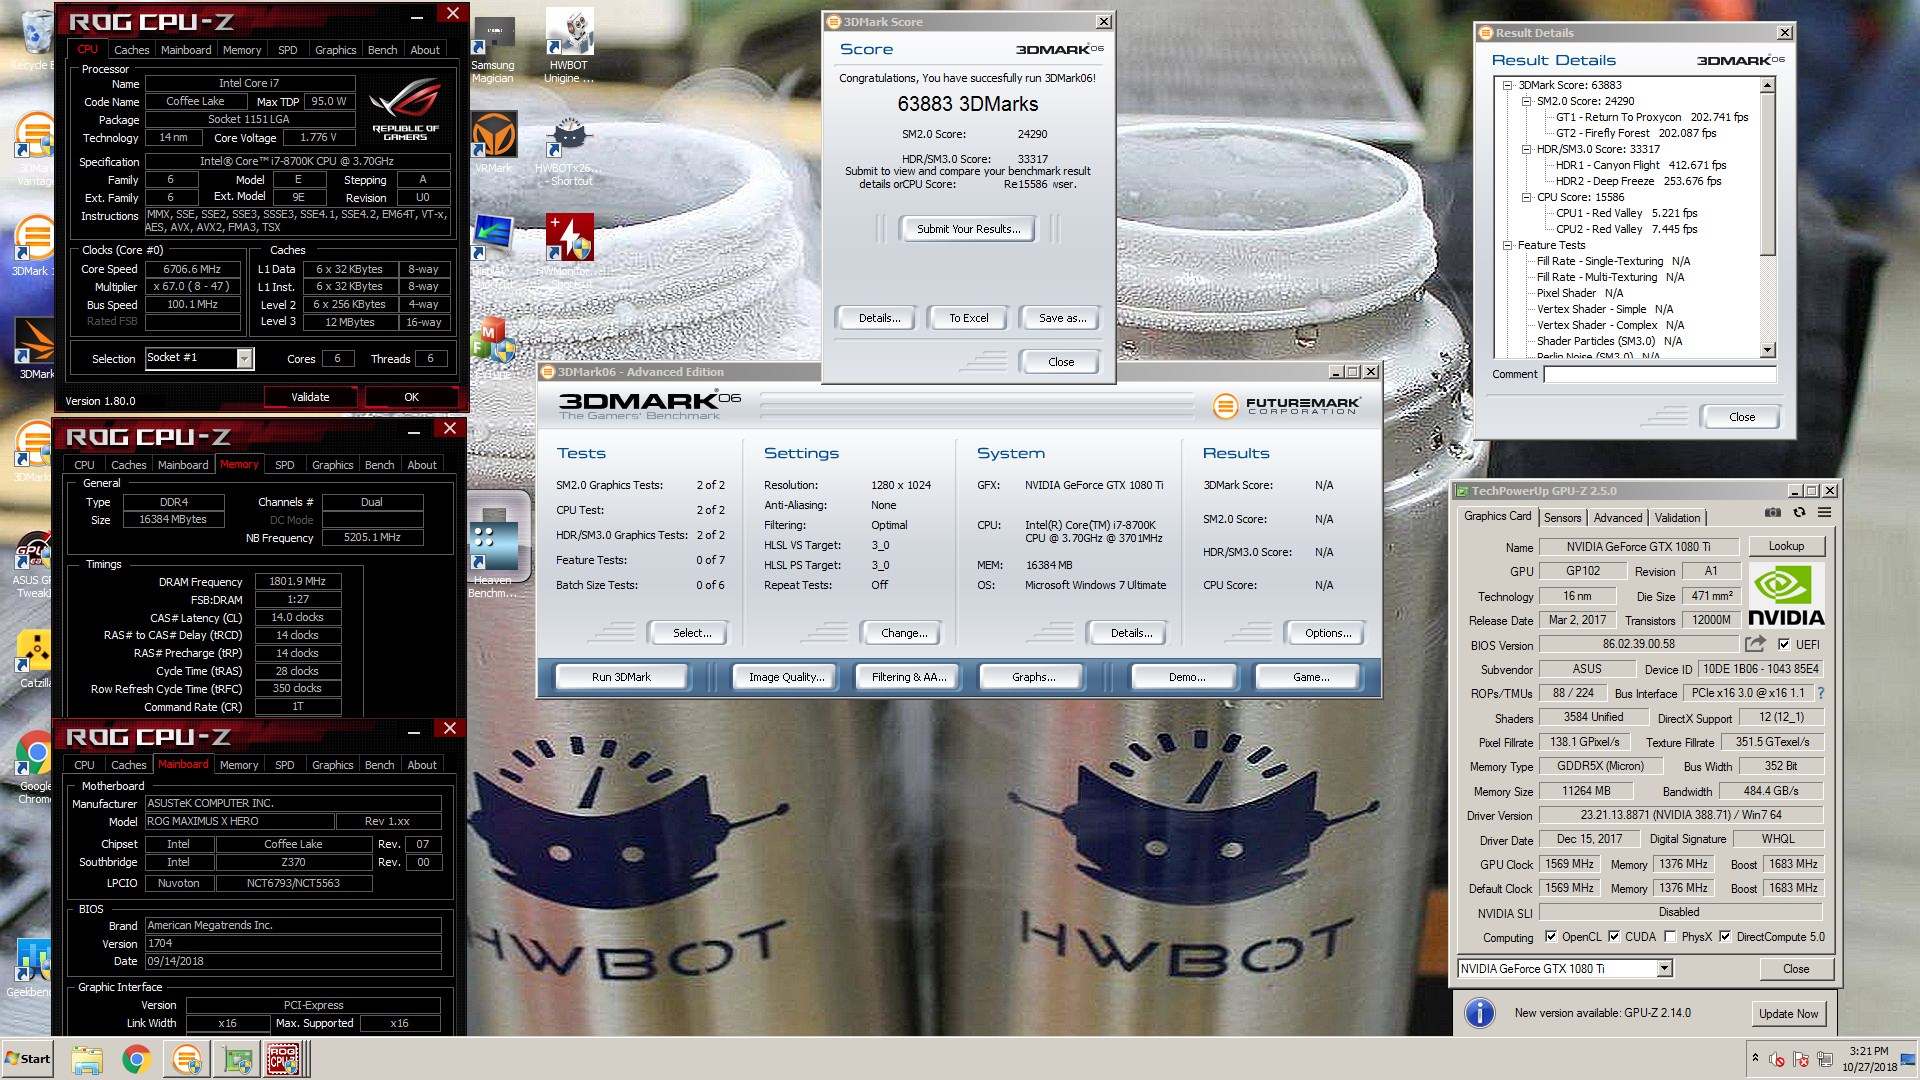Open the Google Chrome desktop icon
The width and height of the screenshot is (1920, 1080).
tap(35, 765)
